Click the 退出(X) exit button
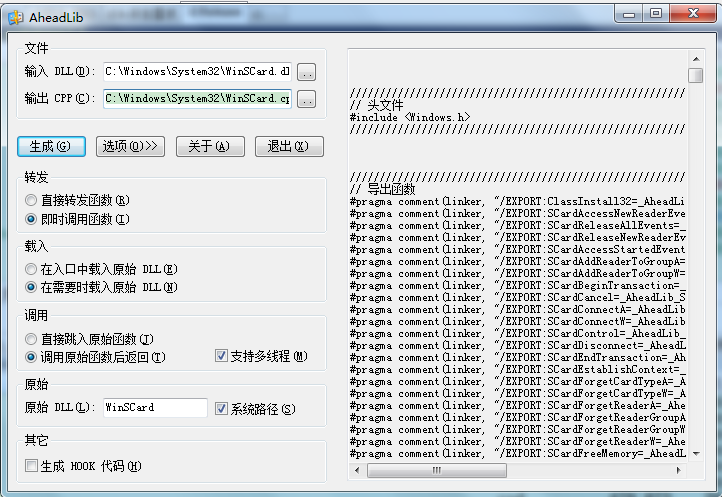 [x=289, y=146]
